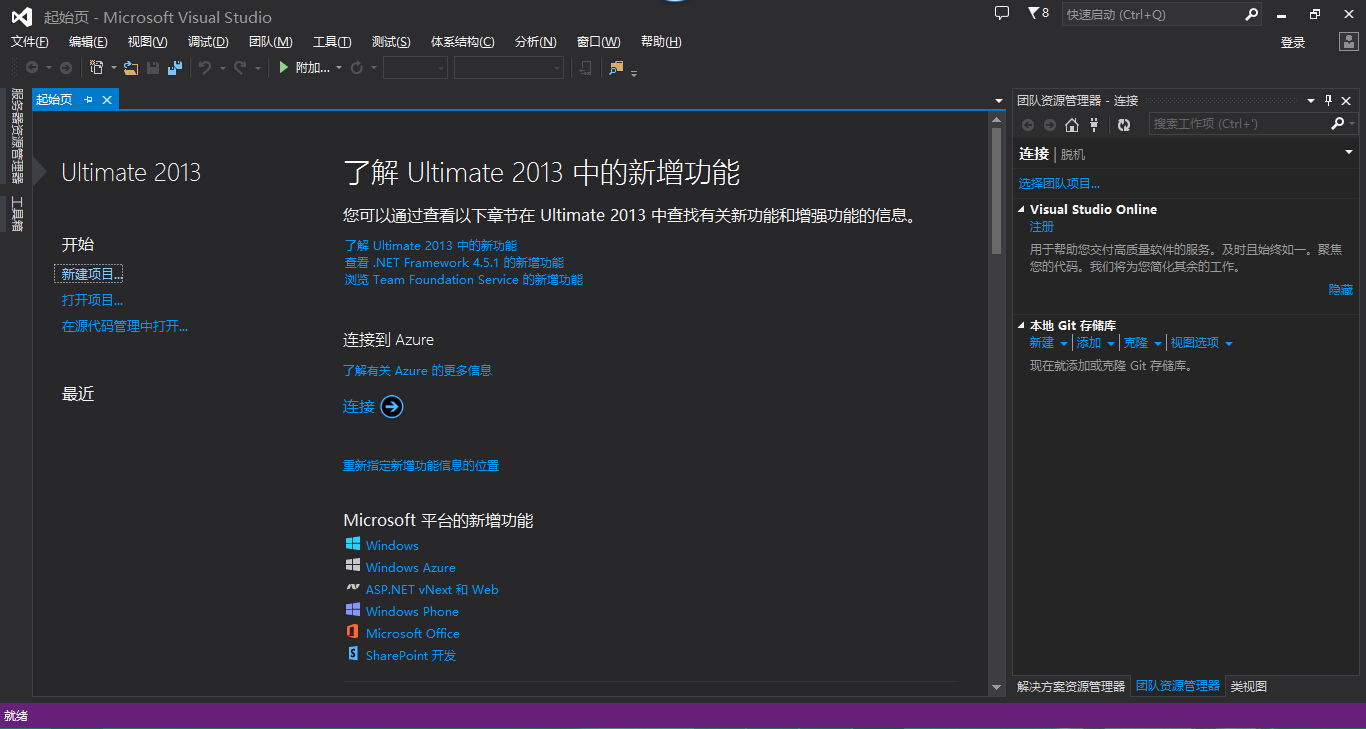This screenshot has width=1366, height=729.
Task: Toggle the pin on the 起始页 tab
Action: pyautogui.click(x=88, y=100)
